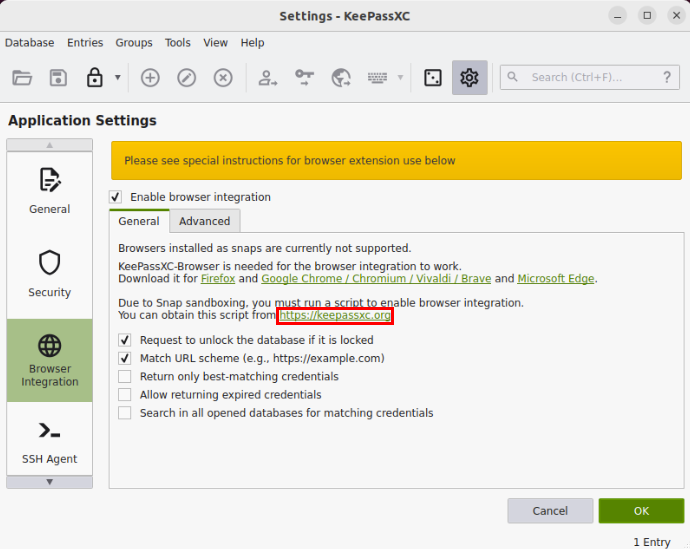
Task: Switch to the General sub-tab
Action: tap(139, 221)
